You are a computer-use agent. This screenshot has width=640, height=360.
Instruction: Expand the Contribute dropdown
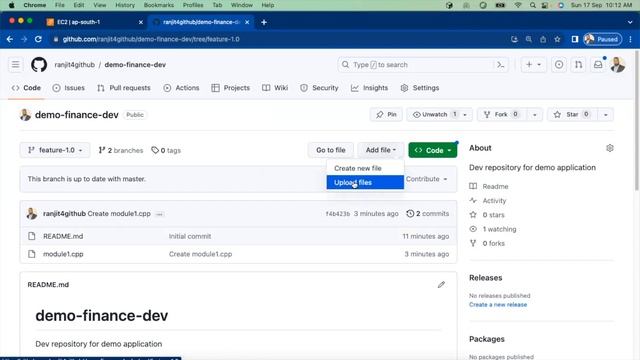(x=427, y=179)
